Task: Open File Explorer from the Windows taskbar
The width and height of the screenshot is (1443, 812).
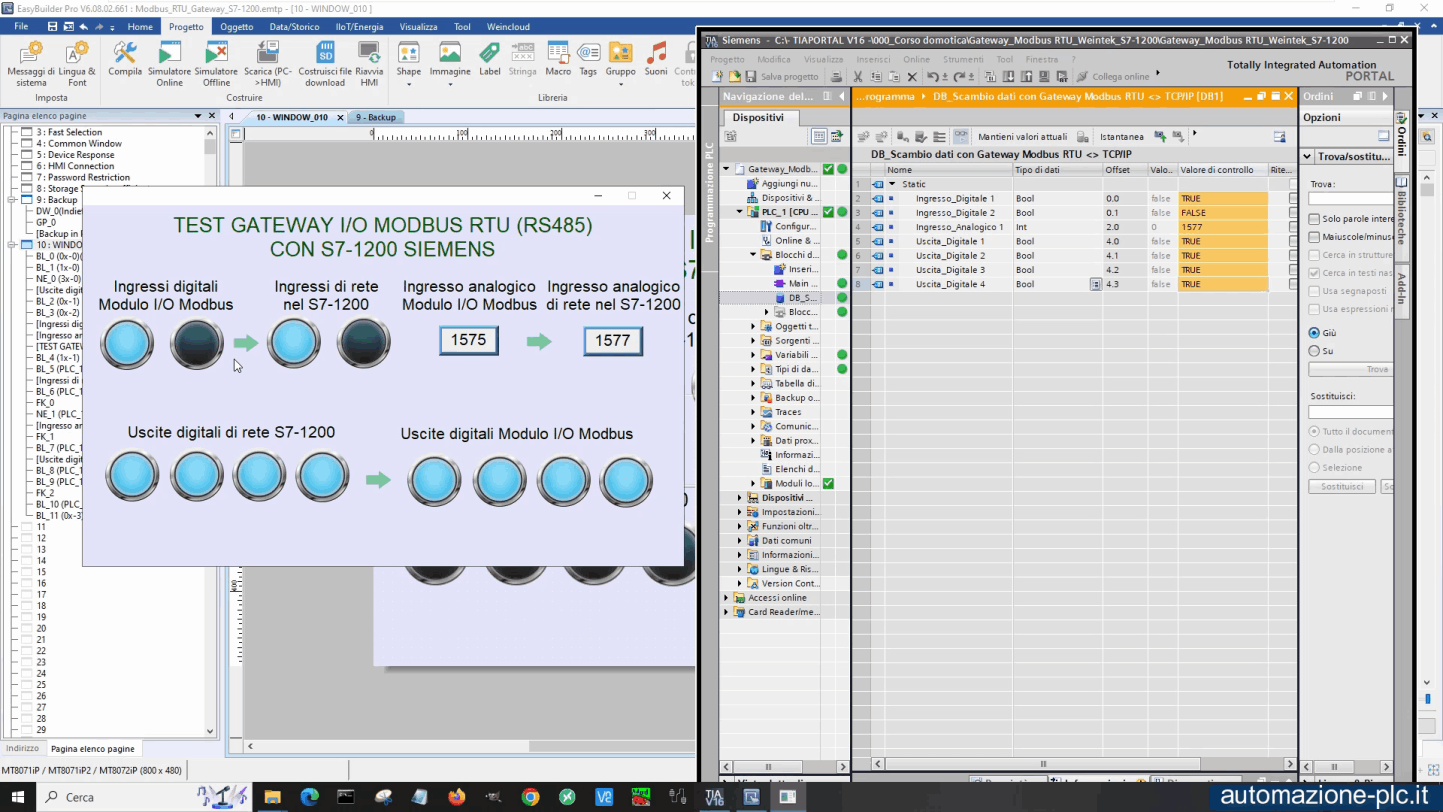Action: (272, 797)
